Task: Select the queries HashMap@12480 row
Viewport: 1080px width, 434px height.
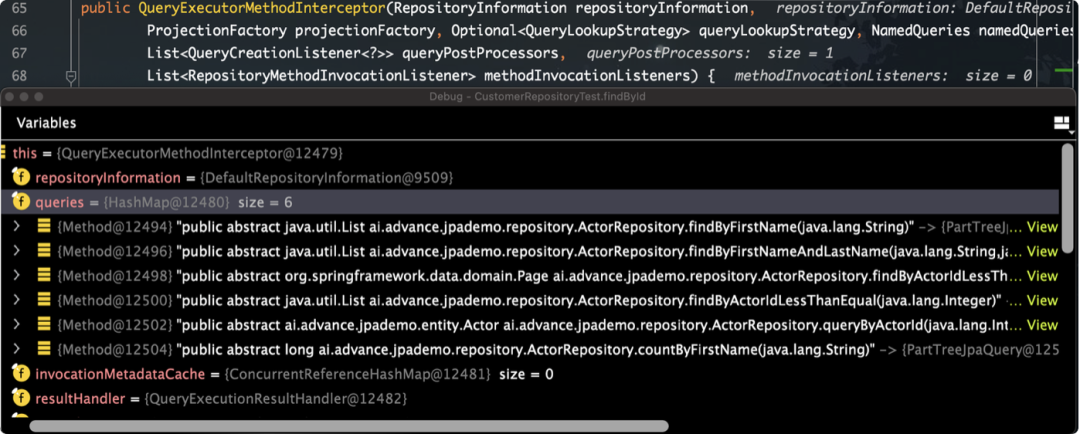Action: click(x=529, y=203)
